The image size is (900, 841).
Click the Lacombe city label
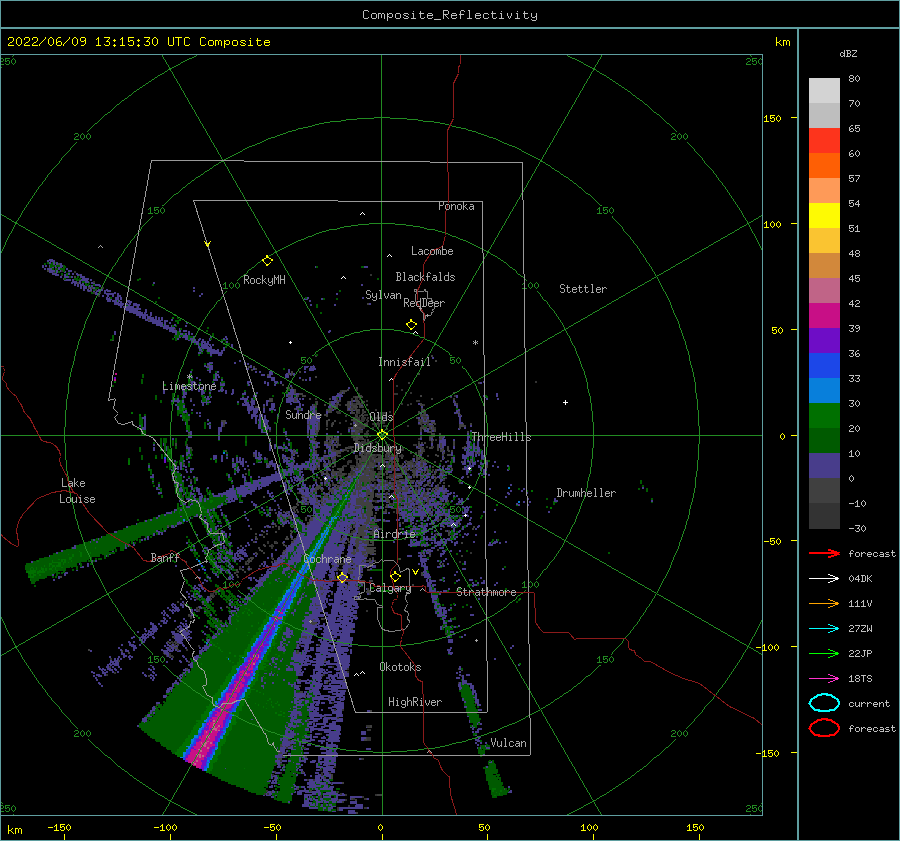(432, 251)
